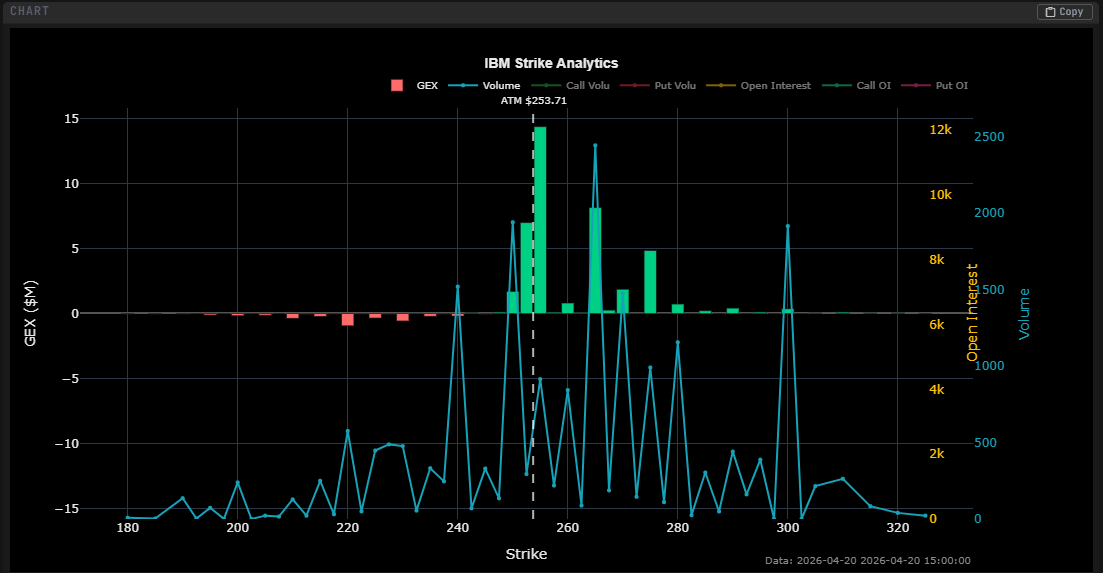Click the Strike x-axis label
The height and width of the screenshot is (573, 1103).
tap(526, 554)
